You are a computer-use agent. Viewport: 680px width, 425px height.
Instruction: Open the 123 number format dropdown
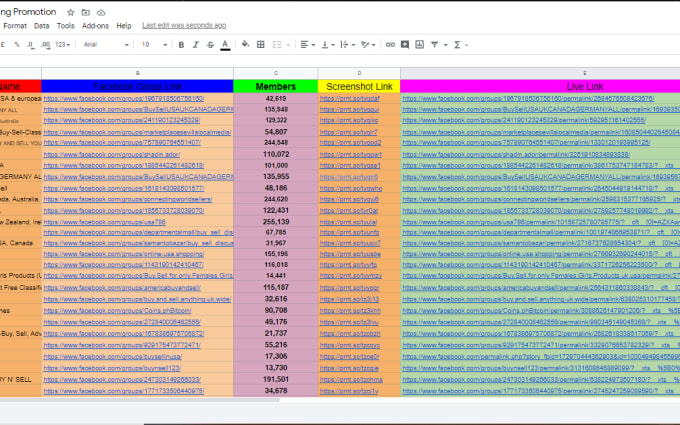(62, 44)
